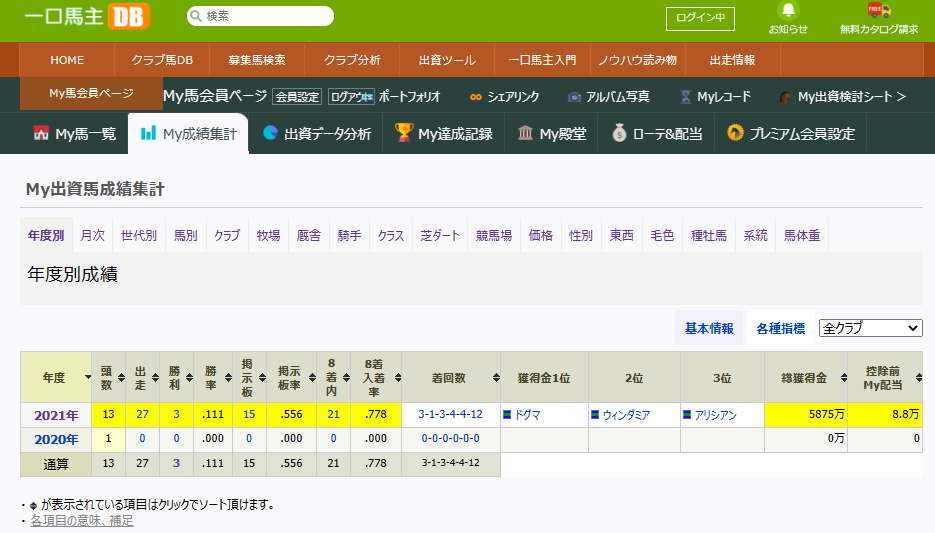935x533 pixels.
Task: Switch to 基本情報 view
Action: coord(709,328)
